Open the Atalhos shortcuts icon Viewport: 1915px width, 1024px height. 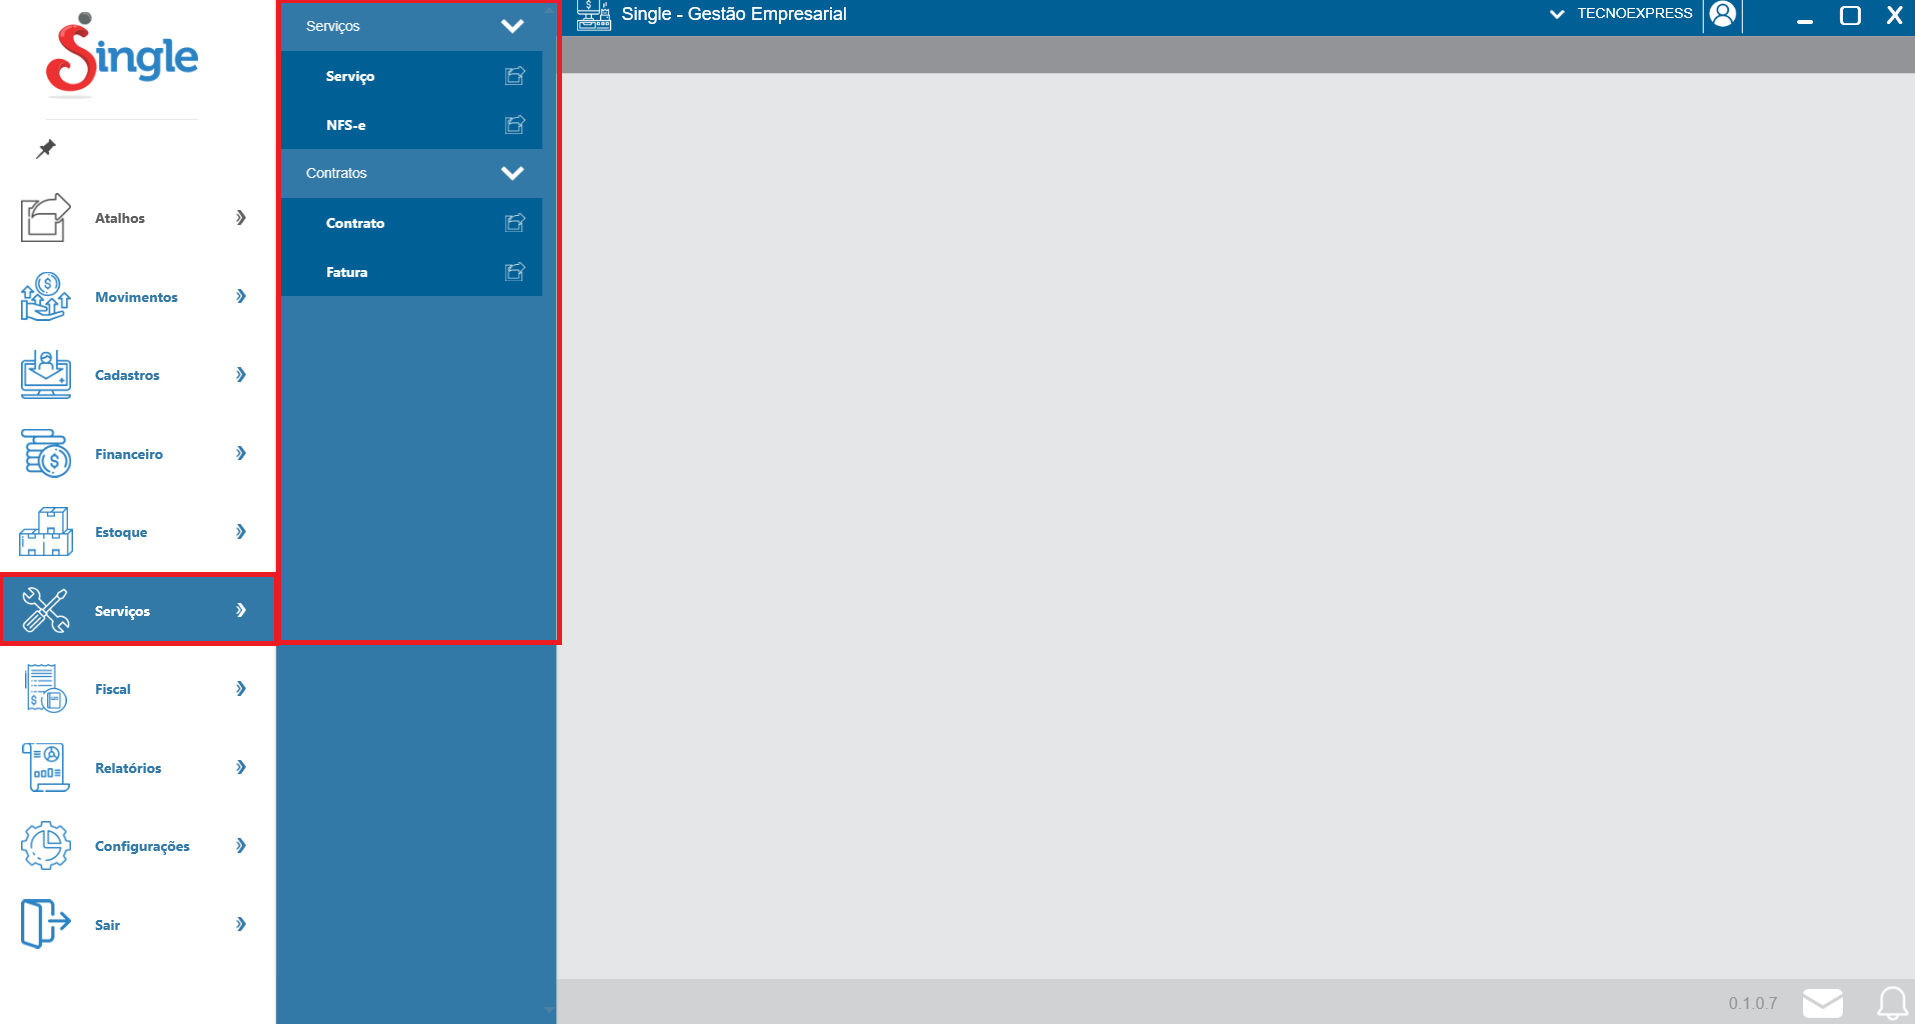(45, 218)
